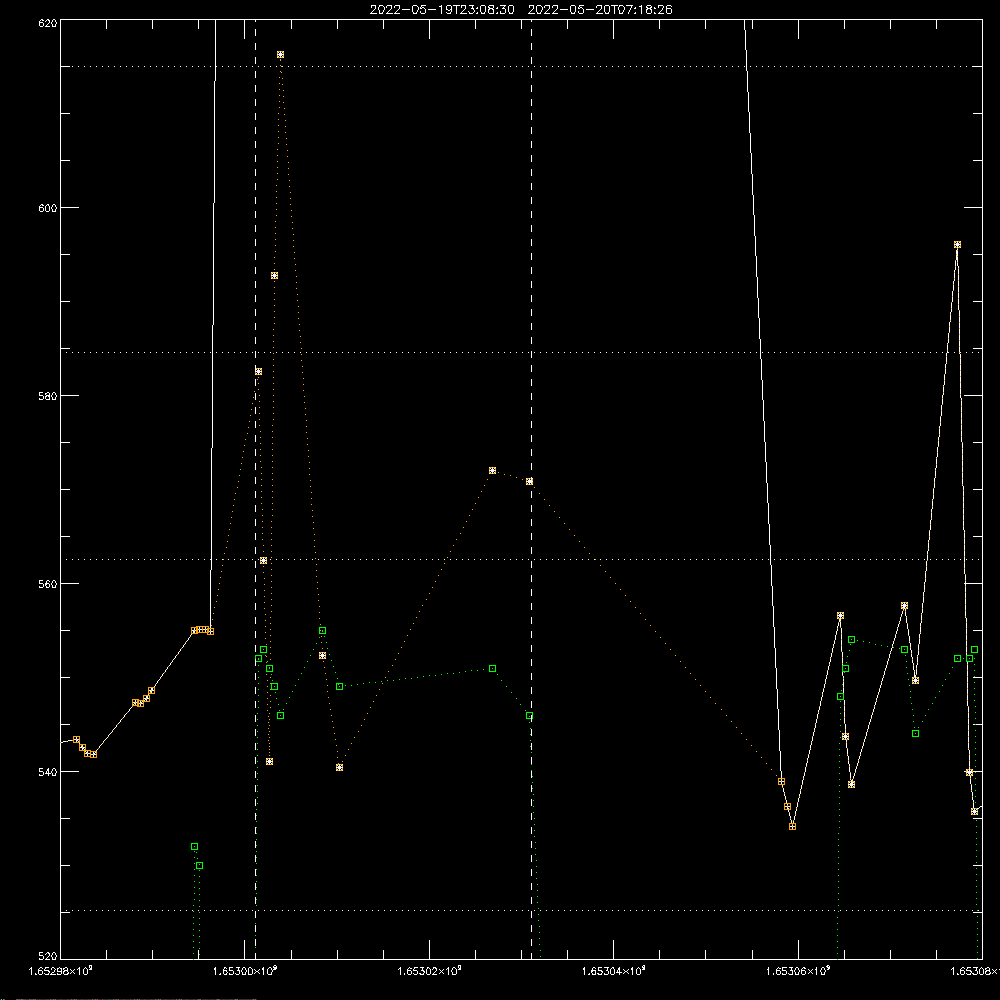
Task: Click the 1.65300×10⁹ x-axis label
Action: click(x=245, y=971)
